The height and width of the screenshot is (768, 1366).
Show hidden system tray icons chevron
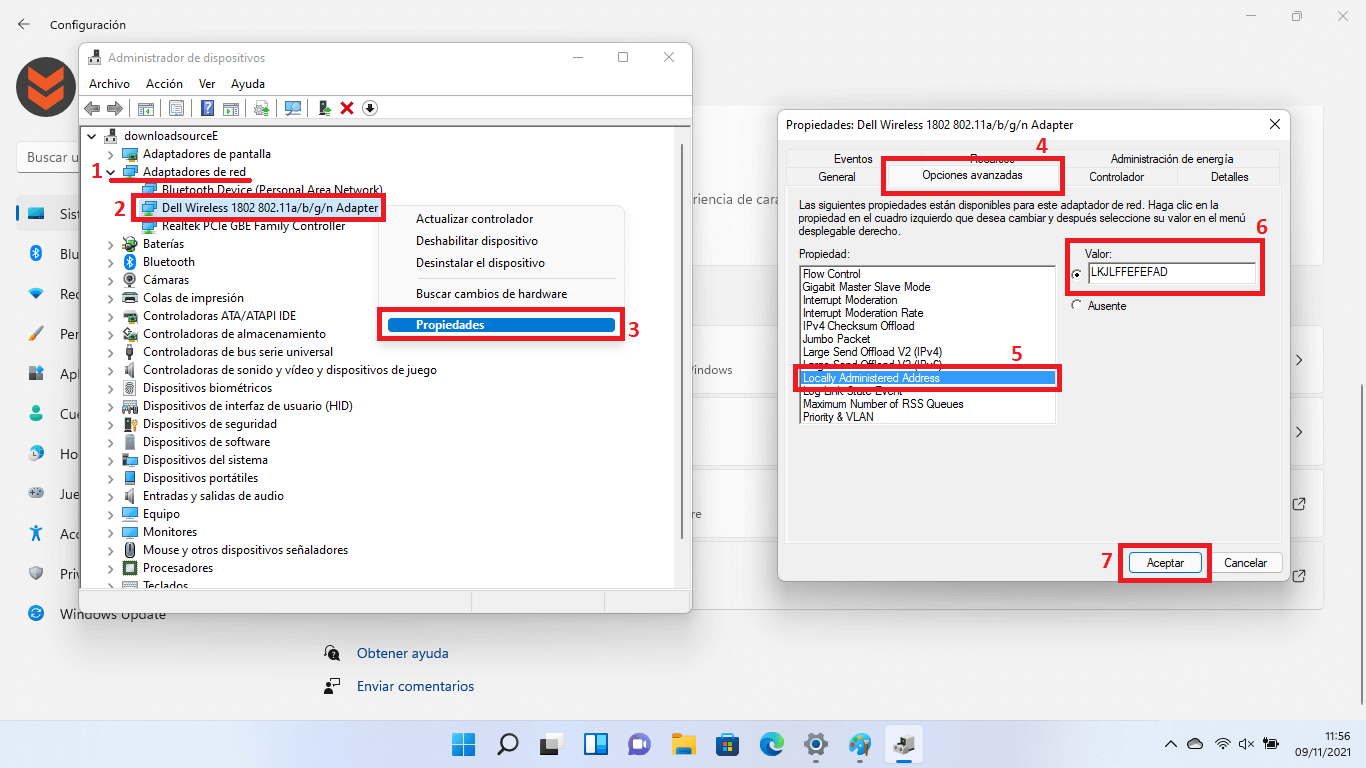coord(1171,744)
